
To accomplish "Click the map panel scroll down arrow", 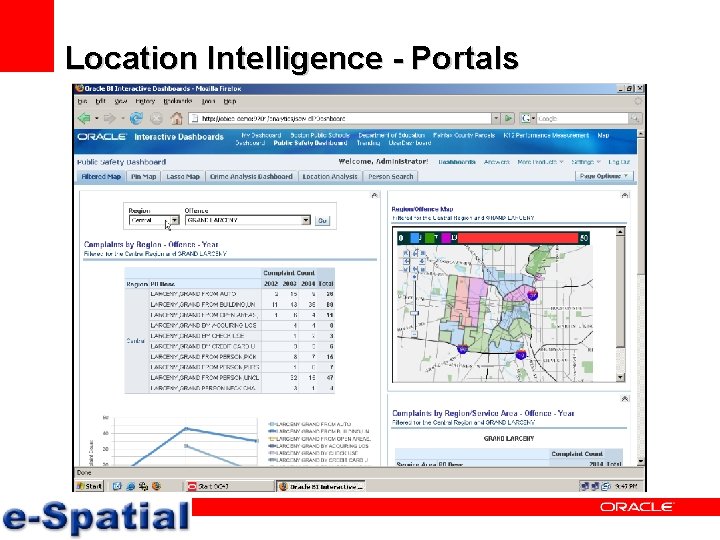I will point(620,377).
